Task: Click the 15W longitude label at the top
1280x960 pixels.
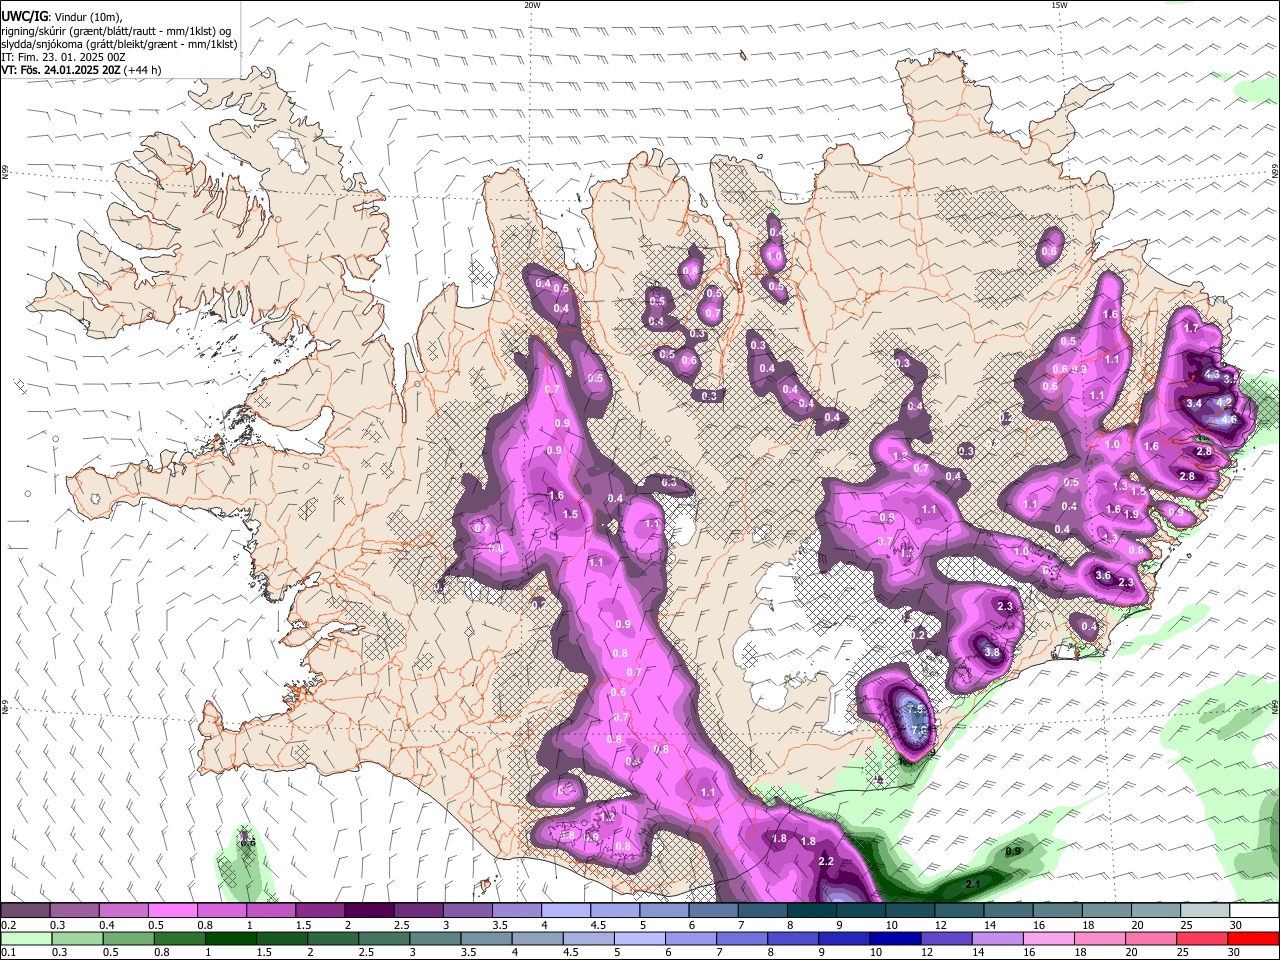Action: click(1058, 5)
